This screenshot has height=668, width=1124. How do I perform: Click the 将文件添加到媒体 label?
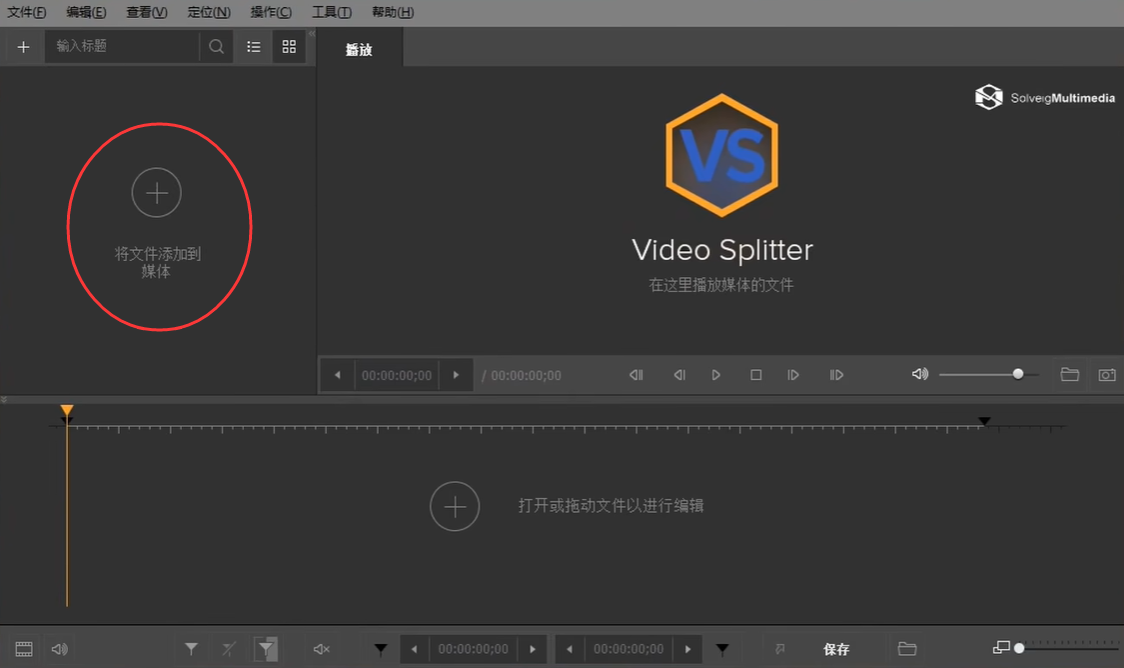[157, 262]
